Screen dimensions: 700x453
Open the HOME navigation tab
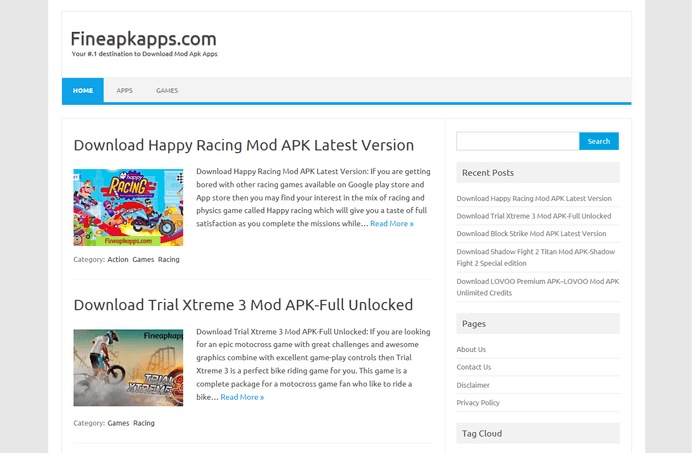[83, 90]
